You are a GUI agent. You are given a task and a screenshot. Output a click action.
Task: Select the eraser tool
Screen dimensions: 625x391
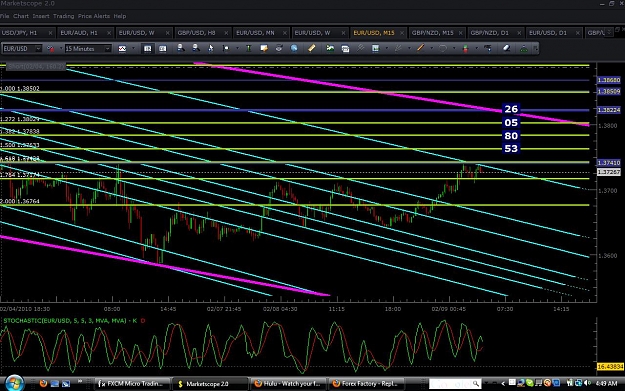(506, 48)
